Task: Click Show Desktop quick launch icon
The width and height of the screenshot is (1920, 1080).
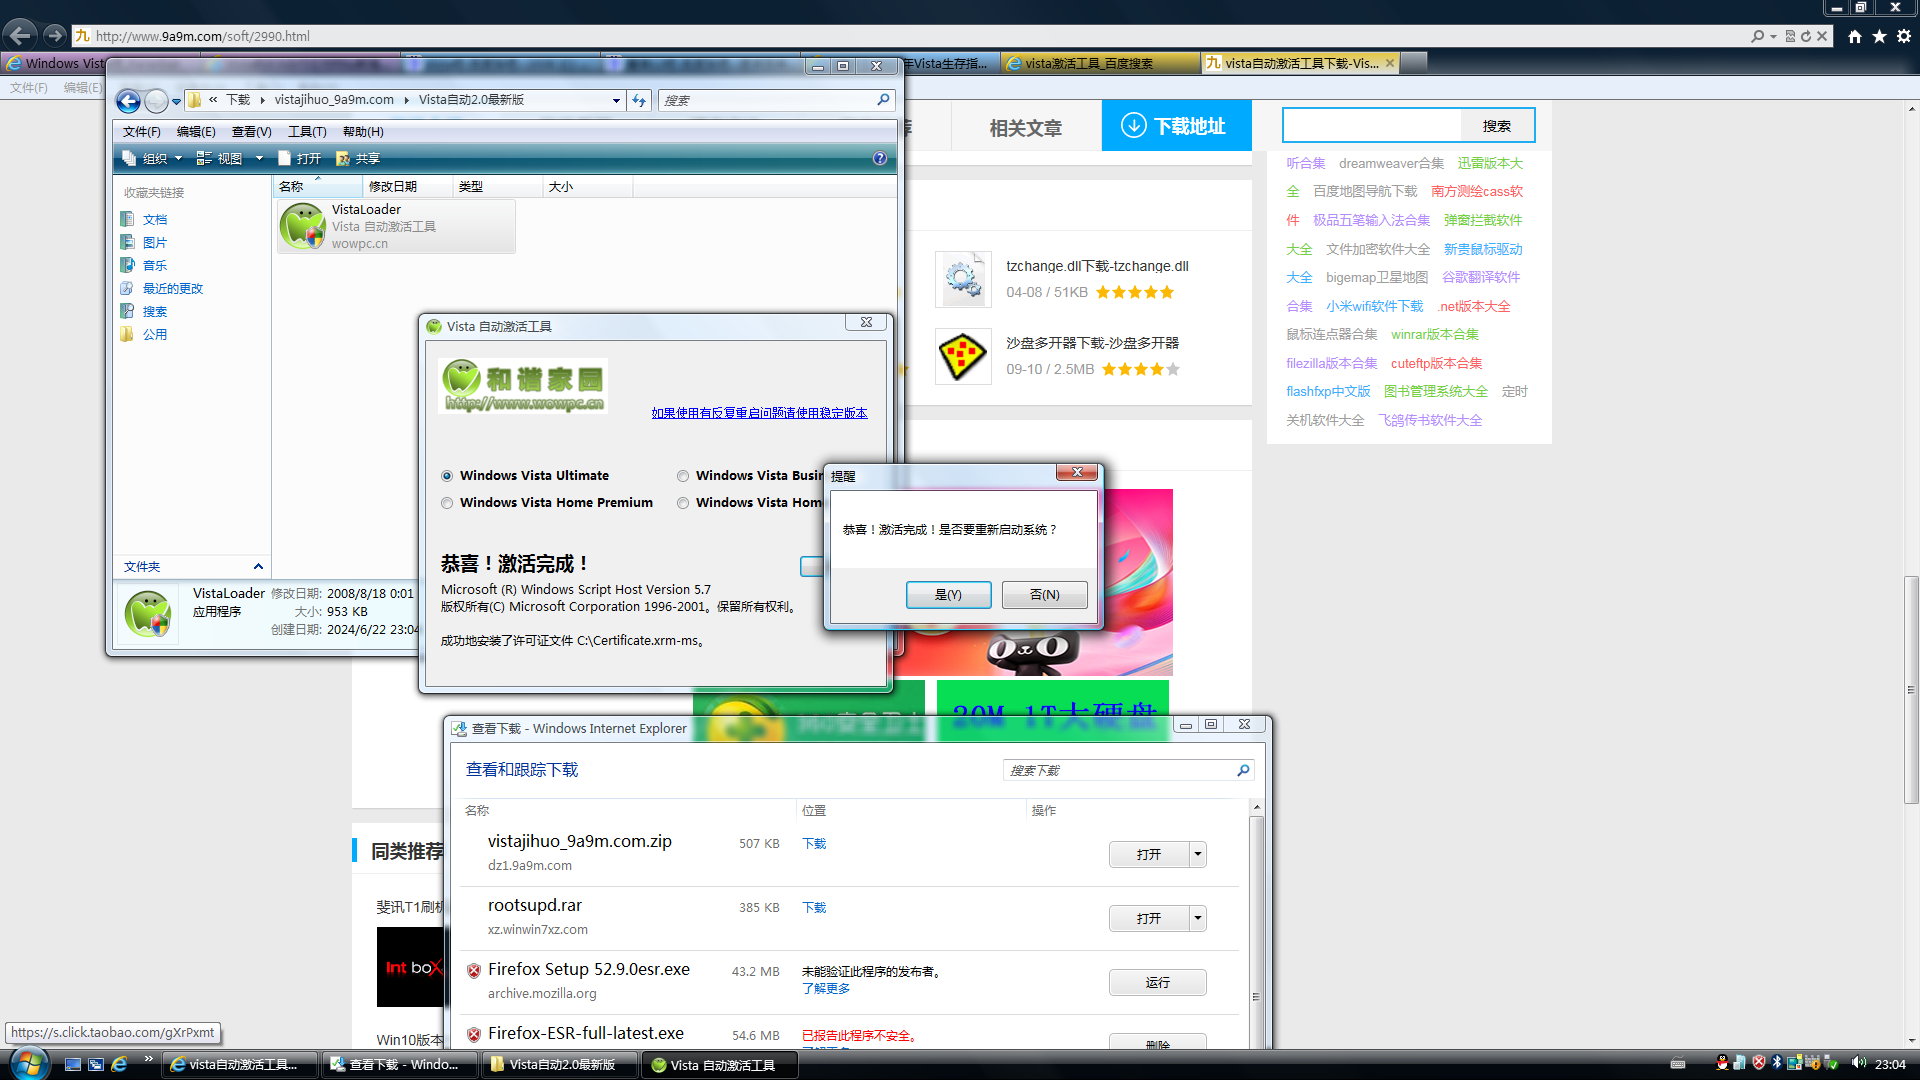Action: (x=72, y=1064)
